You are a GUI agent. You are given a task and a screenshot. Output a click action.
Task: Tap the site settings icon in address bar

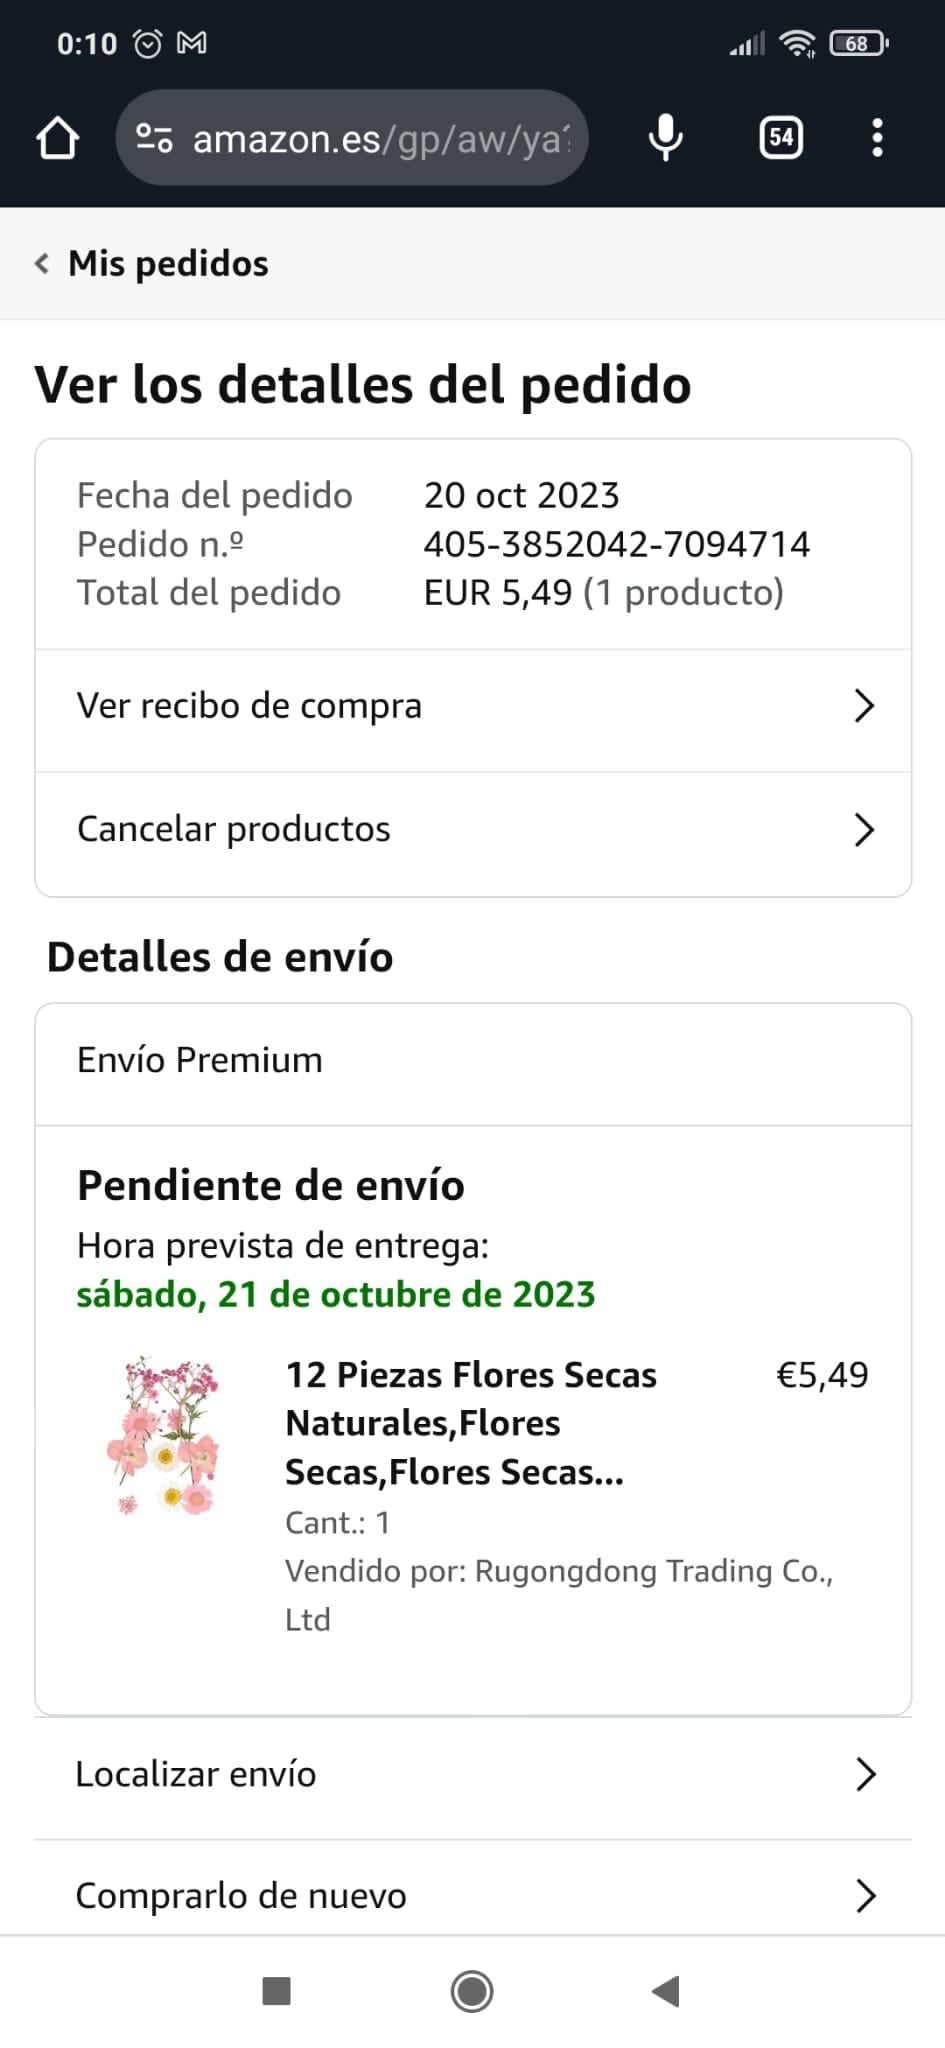point(154,138)
